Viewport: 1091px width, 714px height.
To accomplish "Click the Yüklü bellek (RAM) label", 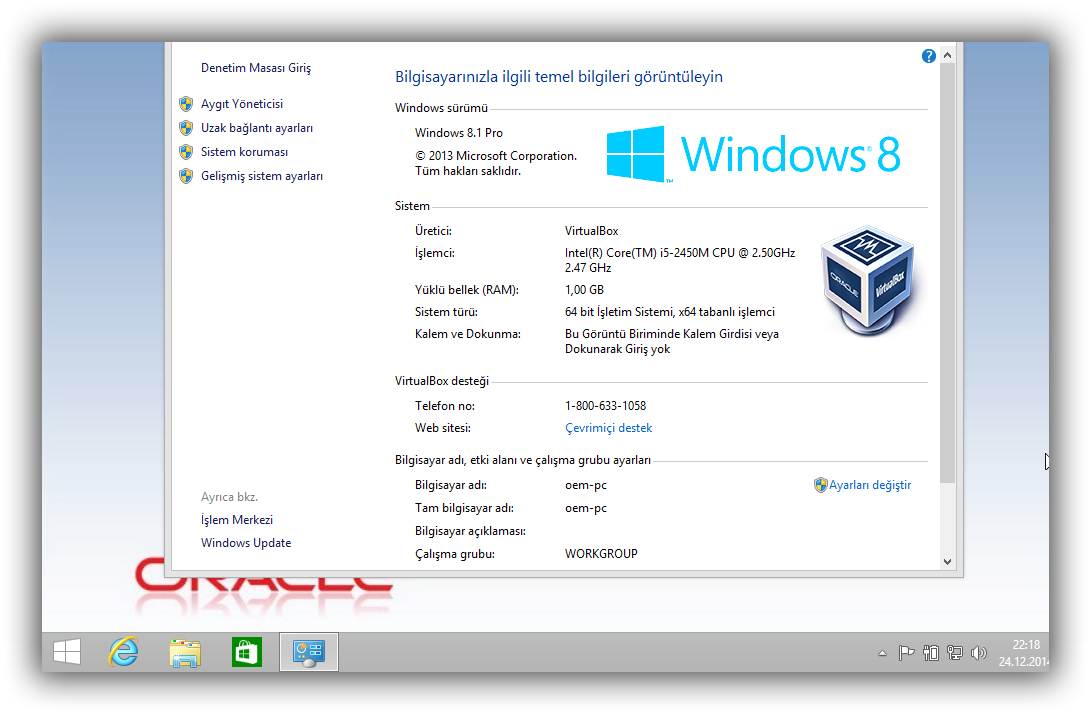I will click(467, 290).
